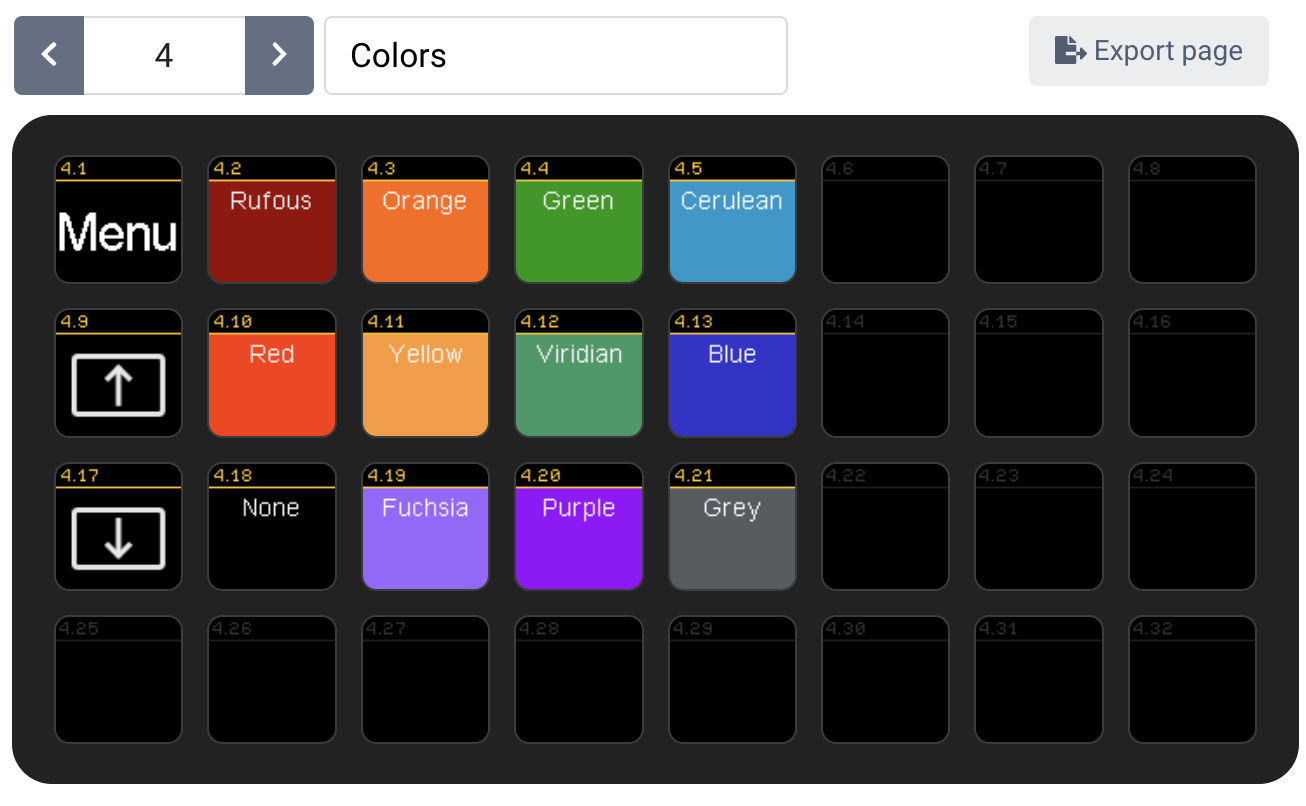Go to next page with right chevron

point(279,55)
